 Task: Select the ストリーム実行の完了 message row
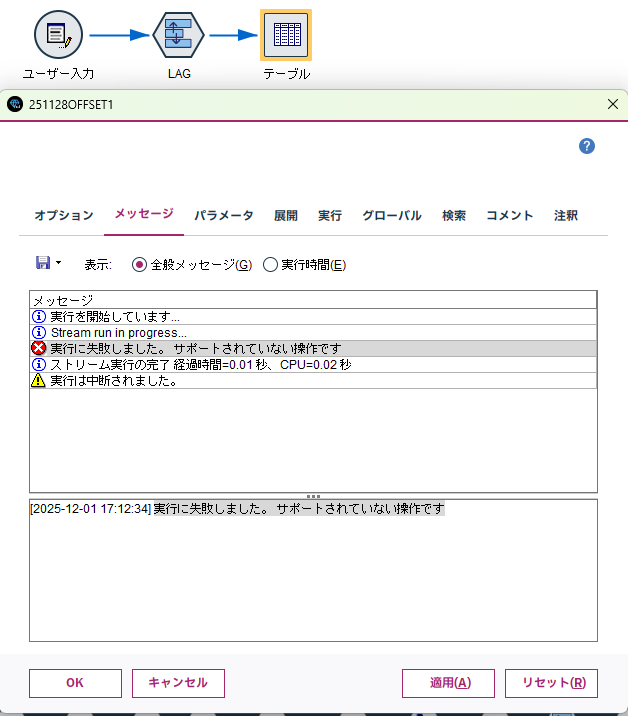point(313,364)
